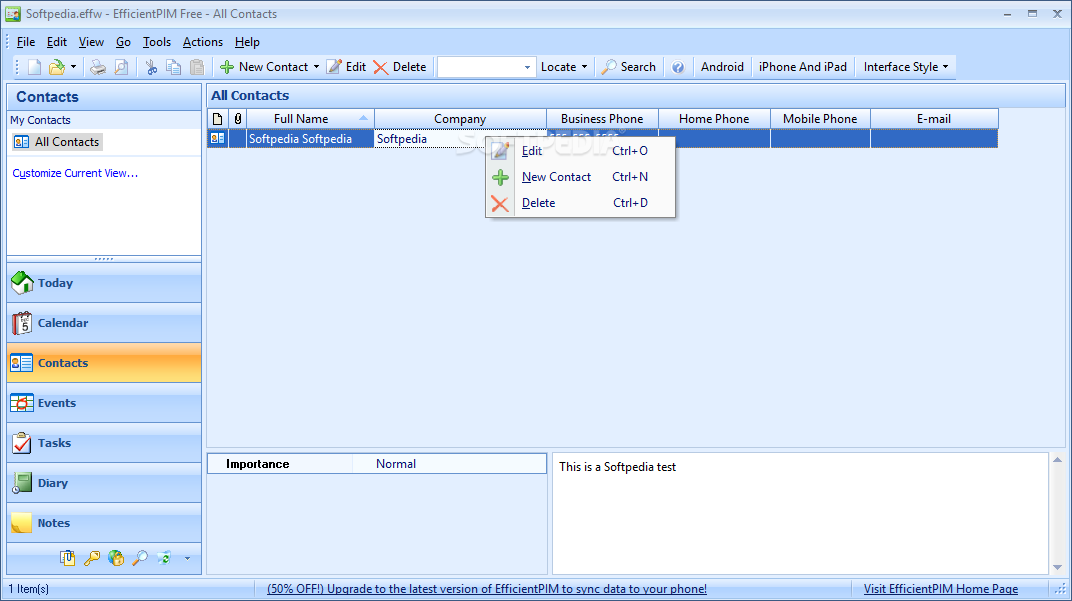Screen dimensions: 1072x601
Task: Open the File menu
Action: click(26, 42)
